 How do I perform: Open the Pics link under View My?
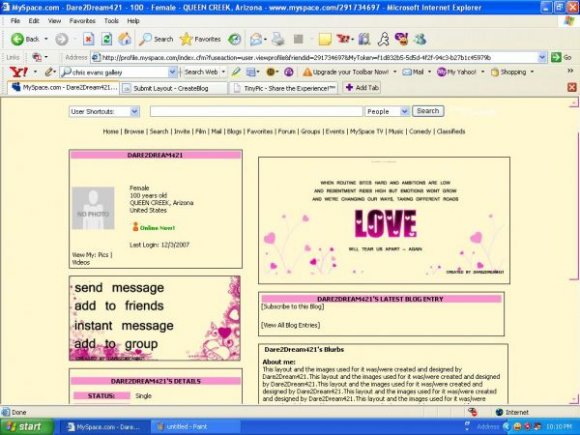coord(103,255)
